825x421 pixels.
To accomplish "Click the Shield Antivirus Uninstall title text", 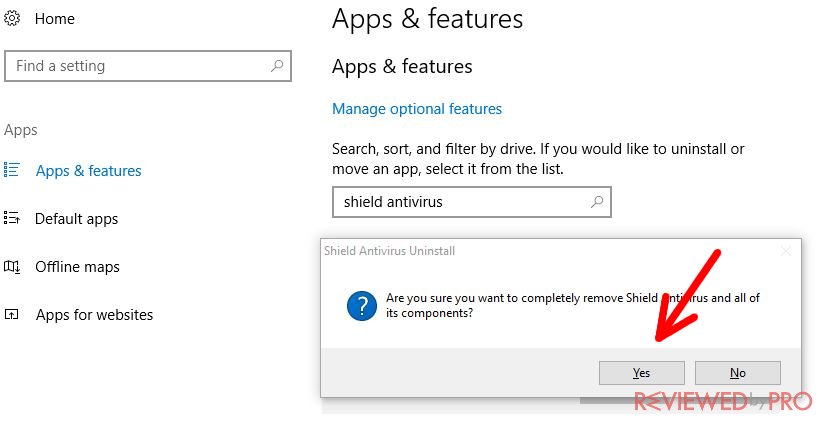I will tap(389, 251).
